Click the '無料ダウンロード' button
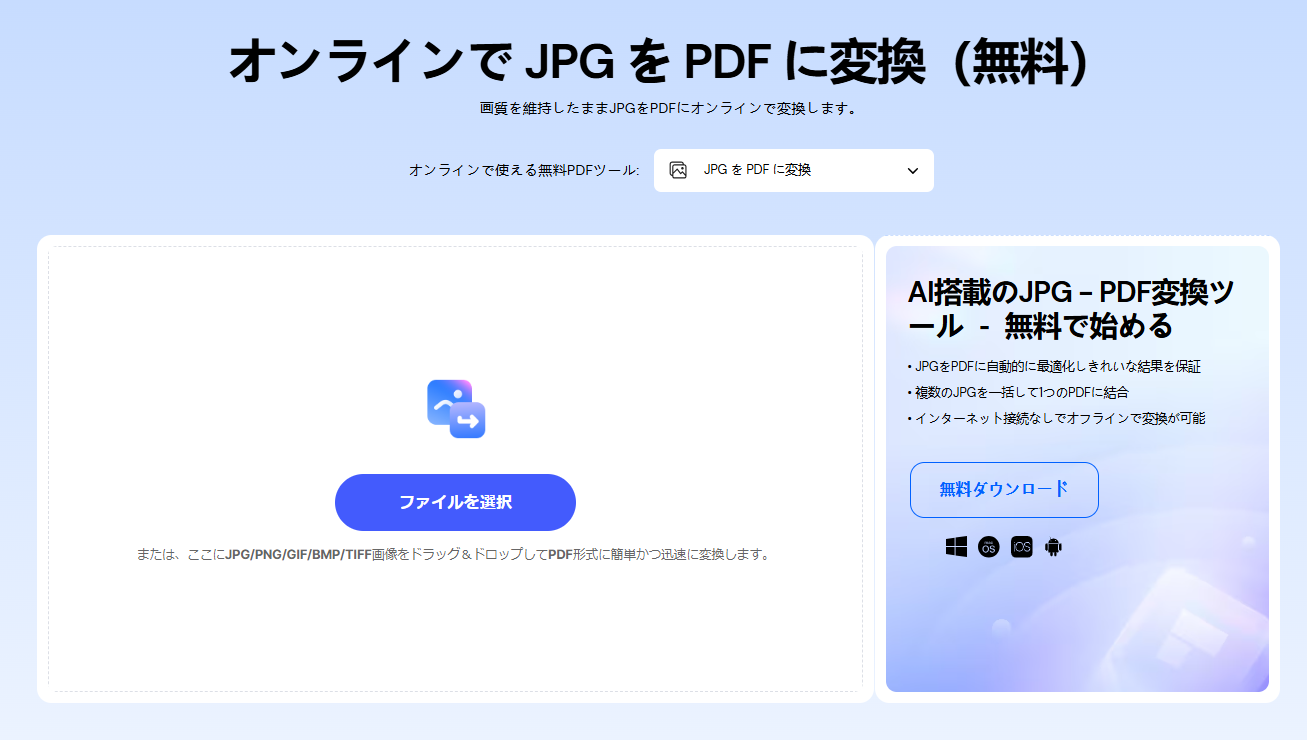Screen dimensions: 1307x740 [x=1004, y=490]
